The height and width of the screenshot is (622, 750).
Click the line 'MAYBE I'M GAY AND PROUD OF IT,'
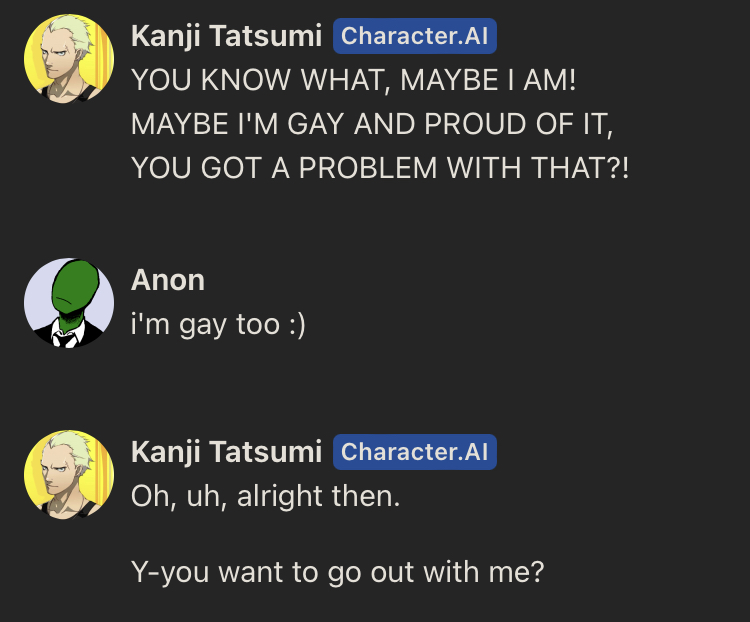[x=372, y=124]
